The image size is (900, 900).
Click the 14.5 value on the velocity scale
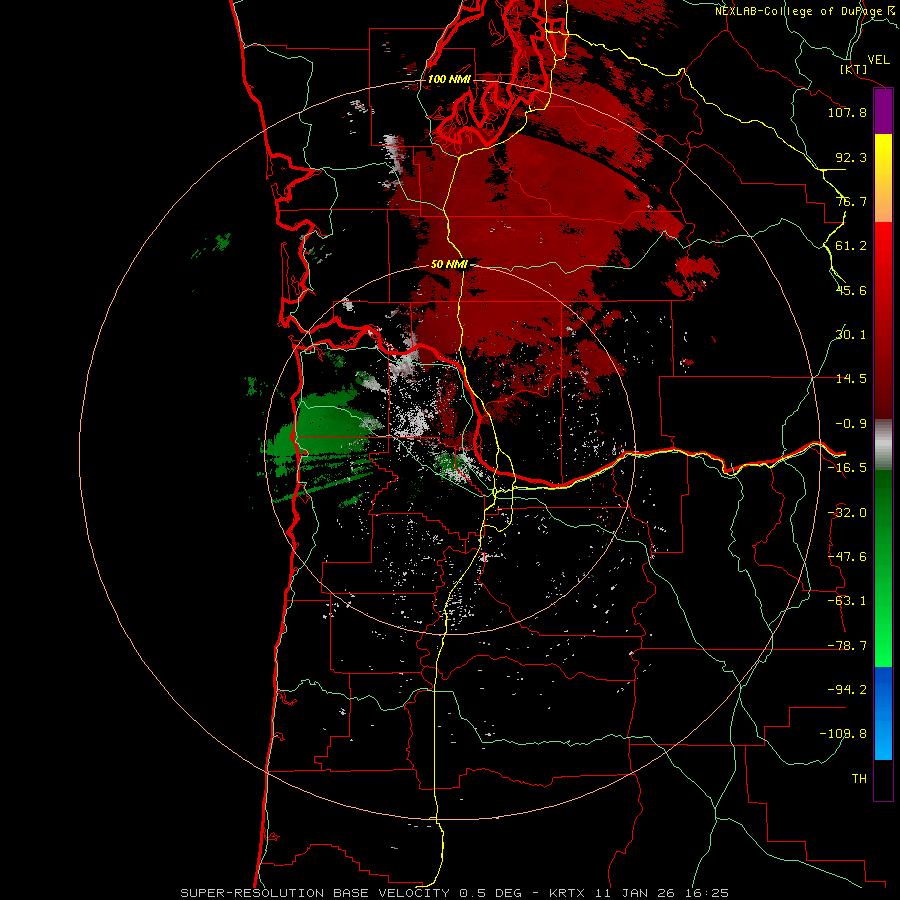[x=851, y=379]
